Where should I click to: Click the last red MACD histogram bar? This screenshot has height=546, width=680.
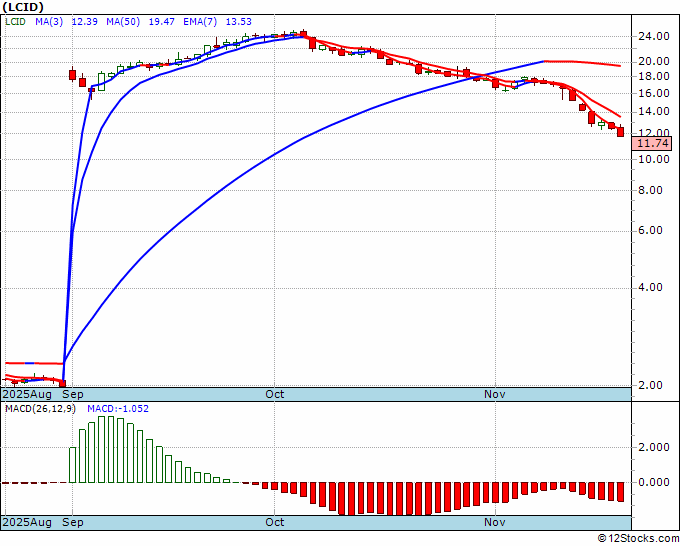(x=621, y=492)
